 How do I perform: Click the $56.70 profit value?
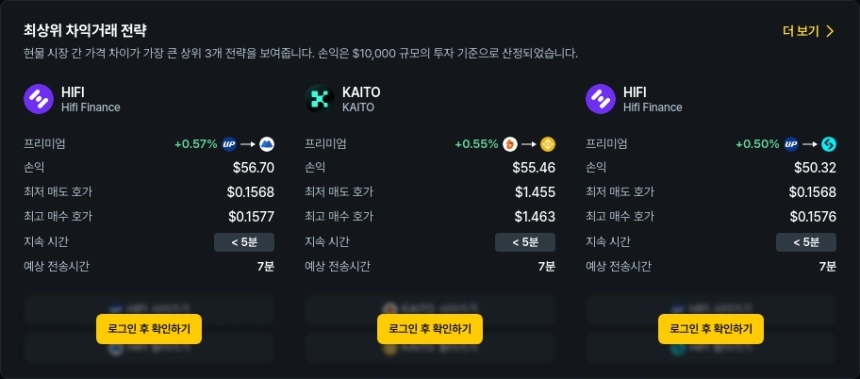(x=253, y=168)
